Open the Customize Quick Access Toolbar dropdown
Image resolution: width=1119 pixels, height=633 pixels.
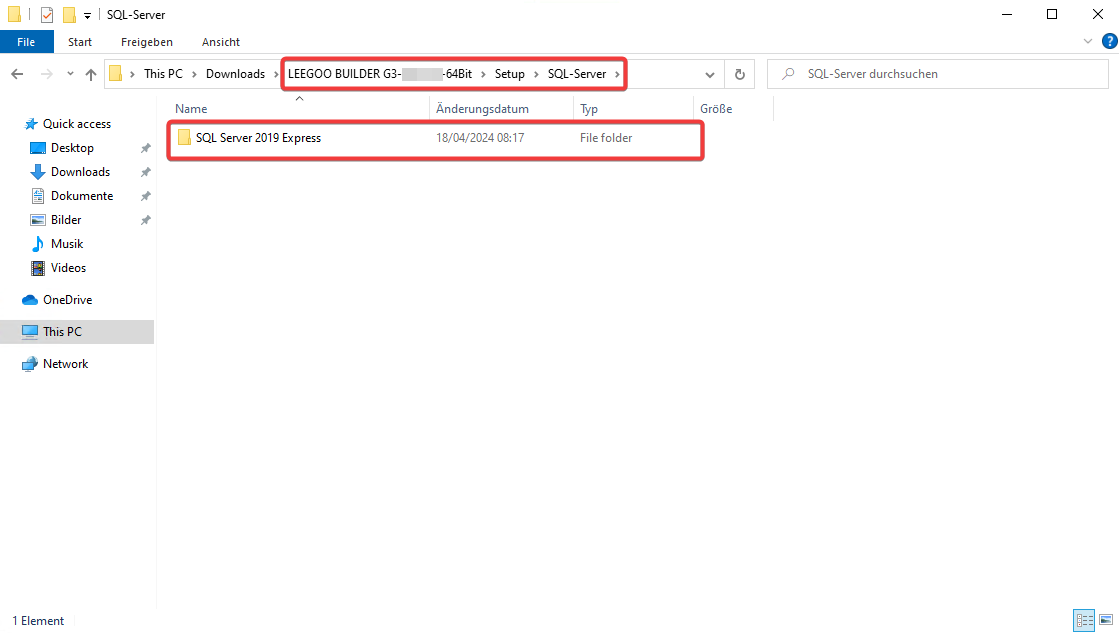coord(87,15)
